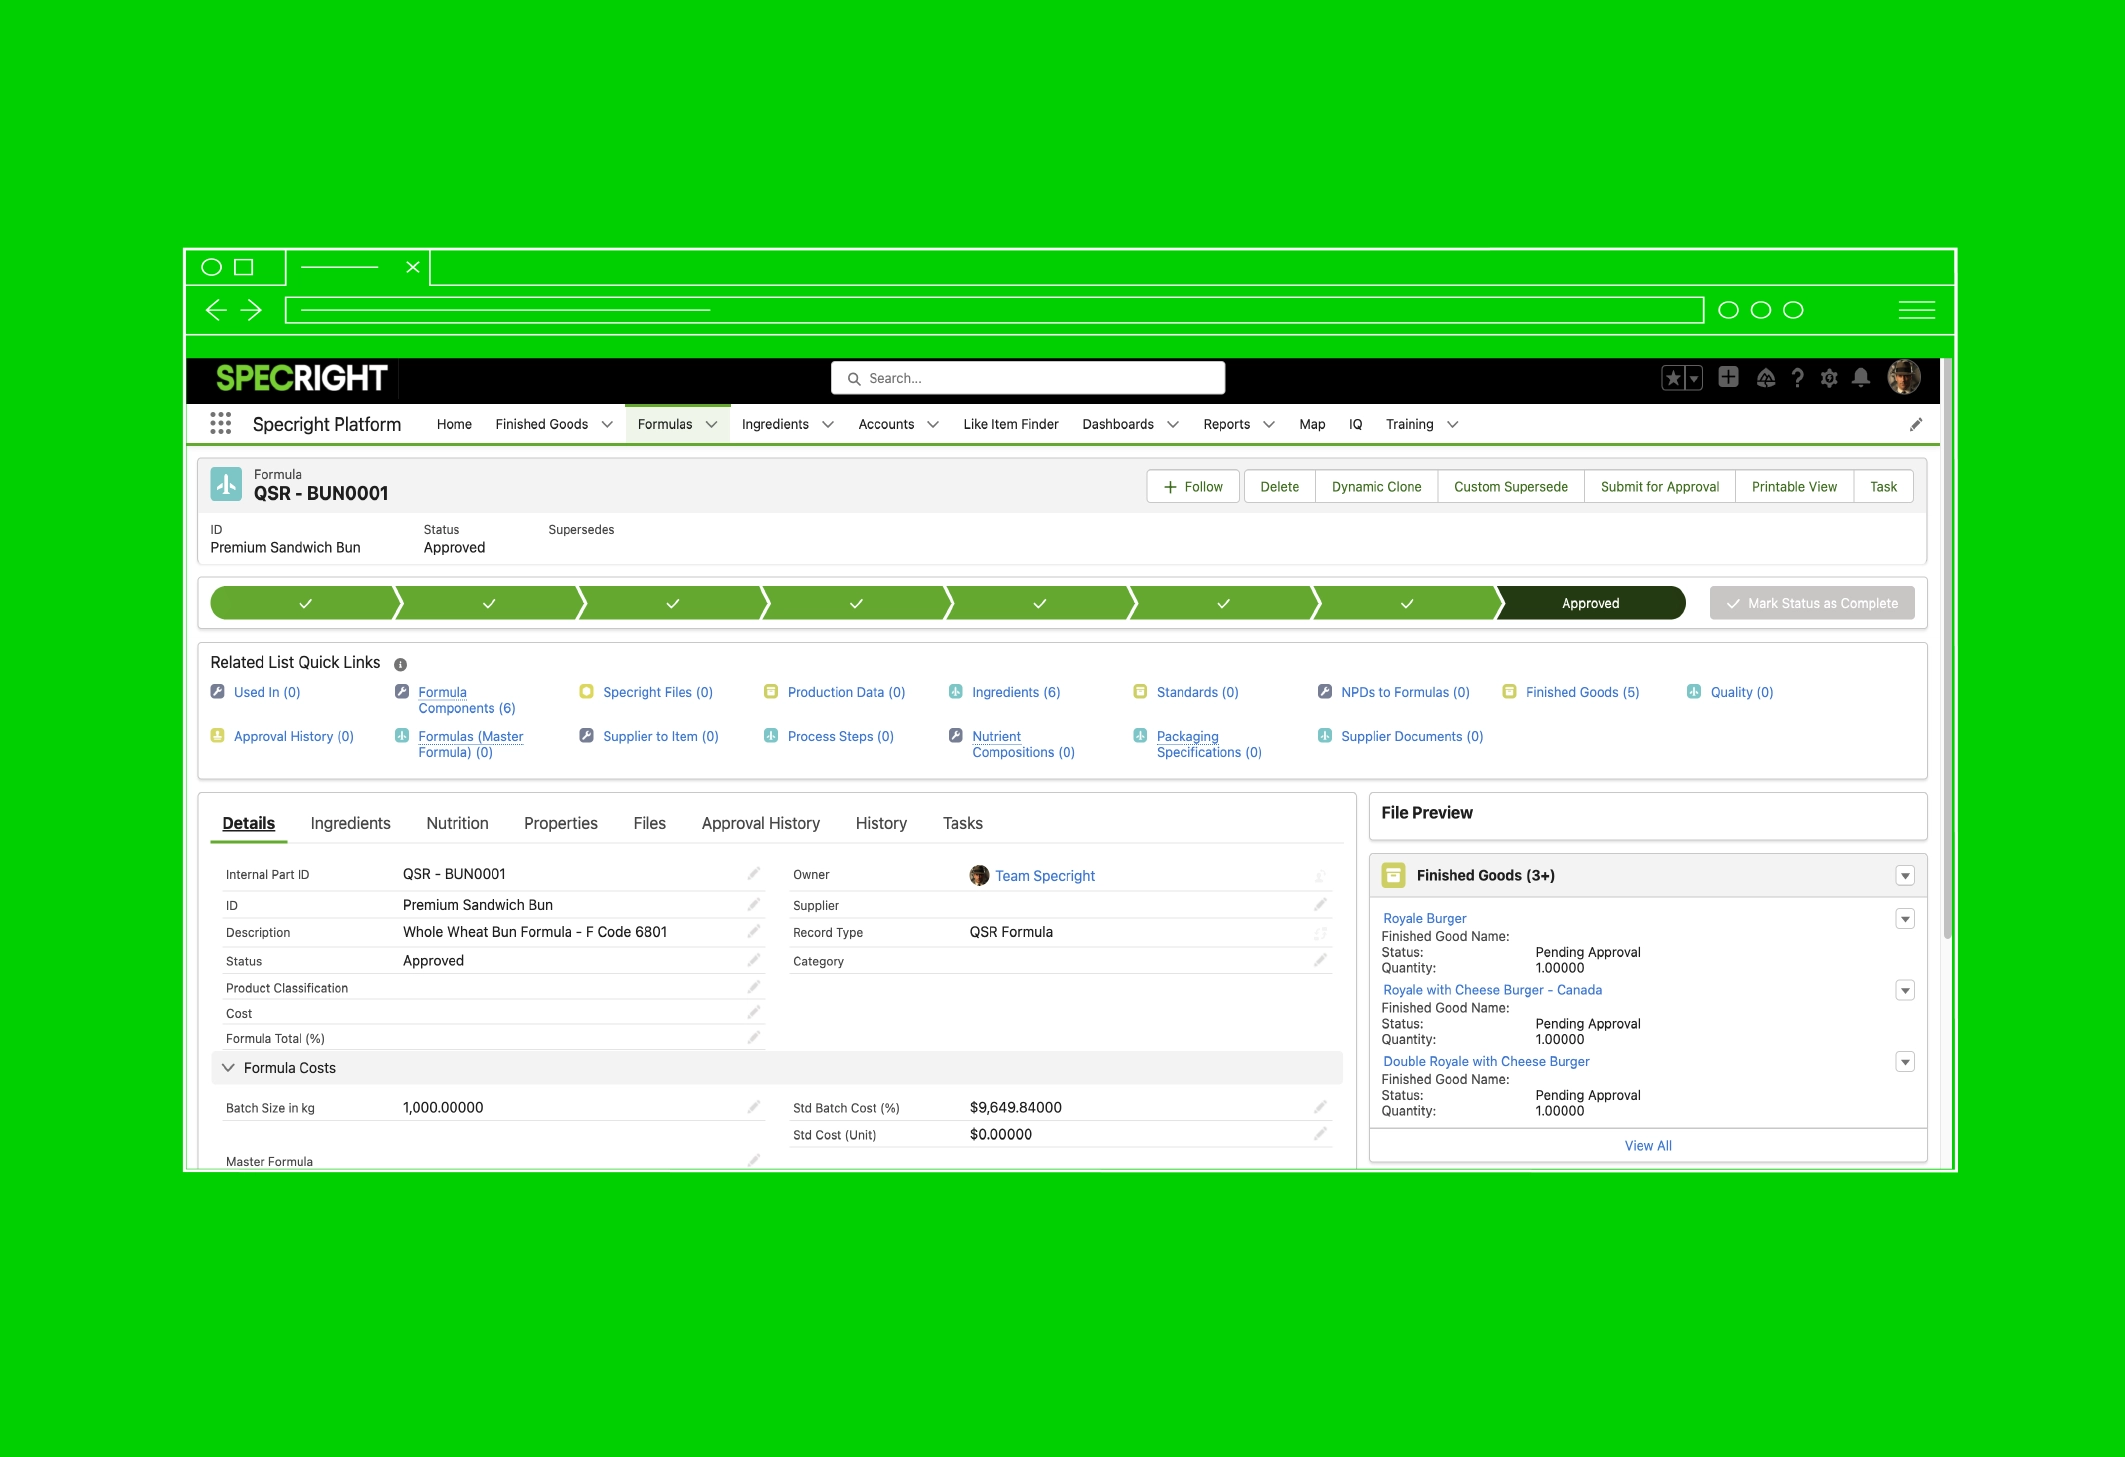
Task: Click the global actions plus icon
Action: coord(1728,377)
